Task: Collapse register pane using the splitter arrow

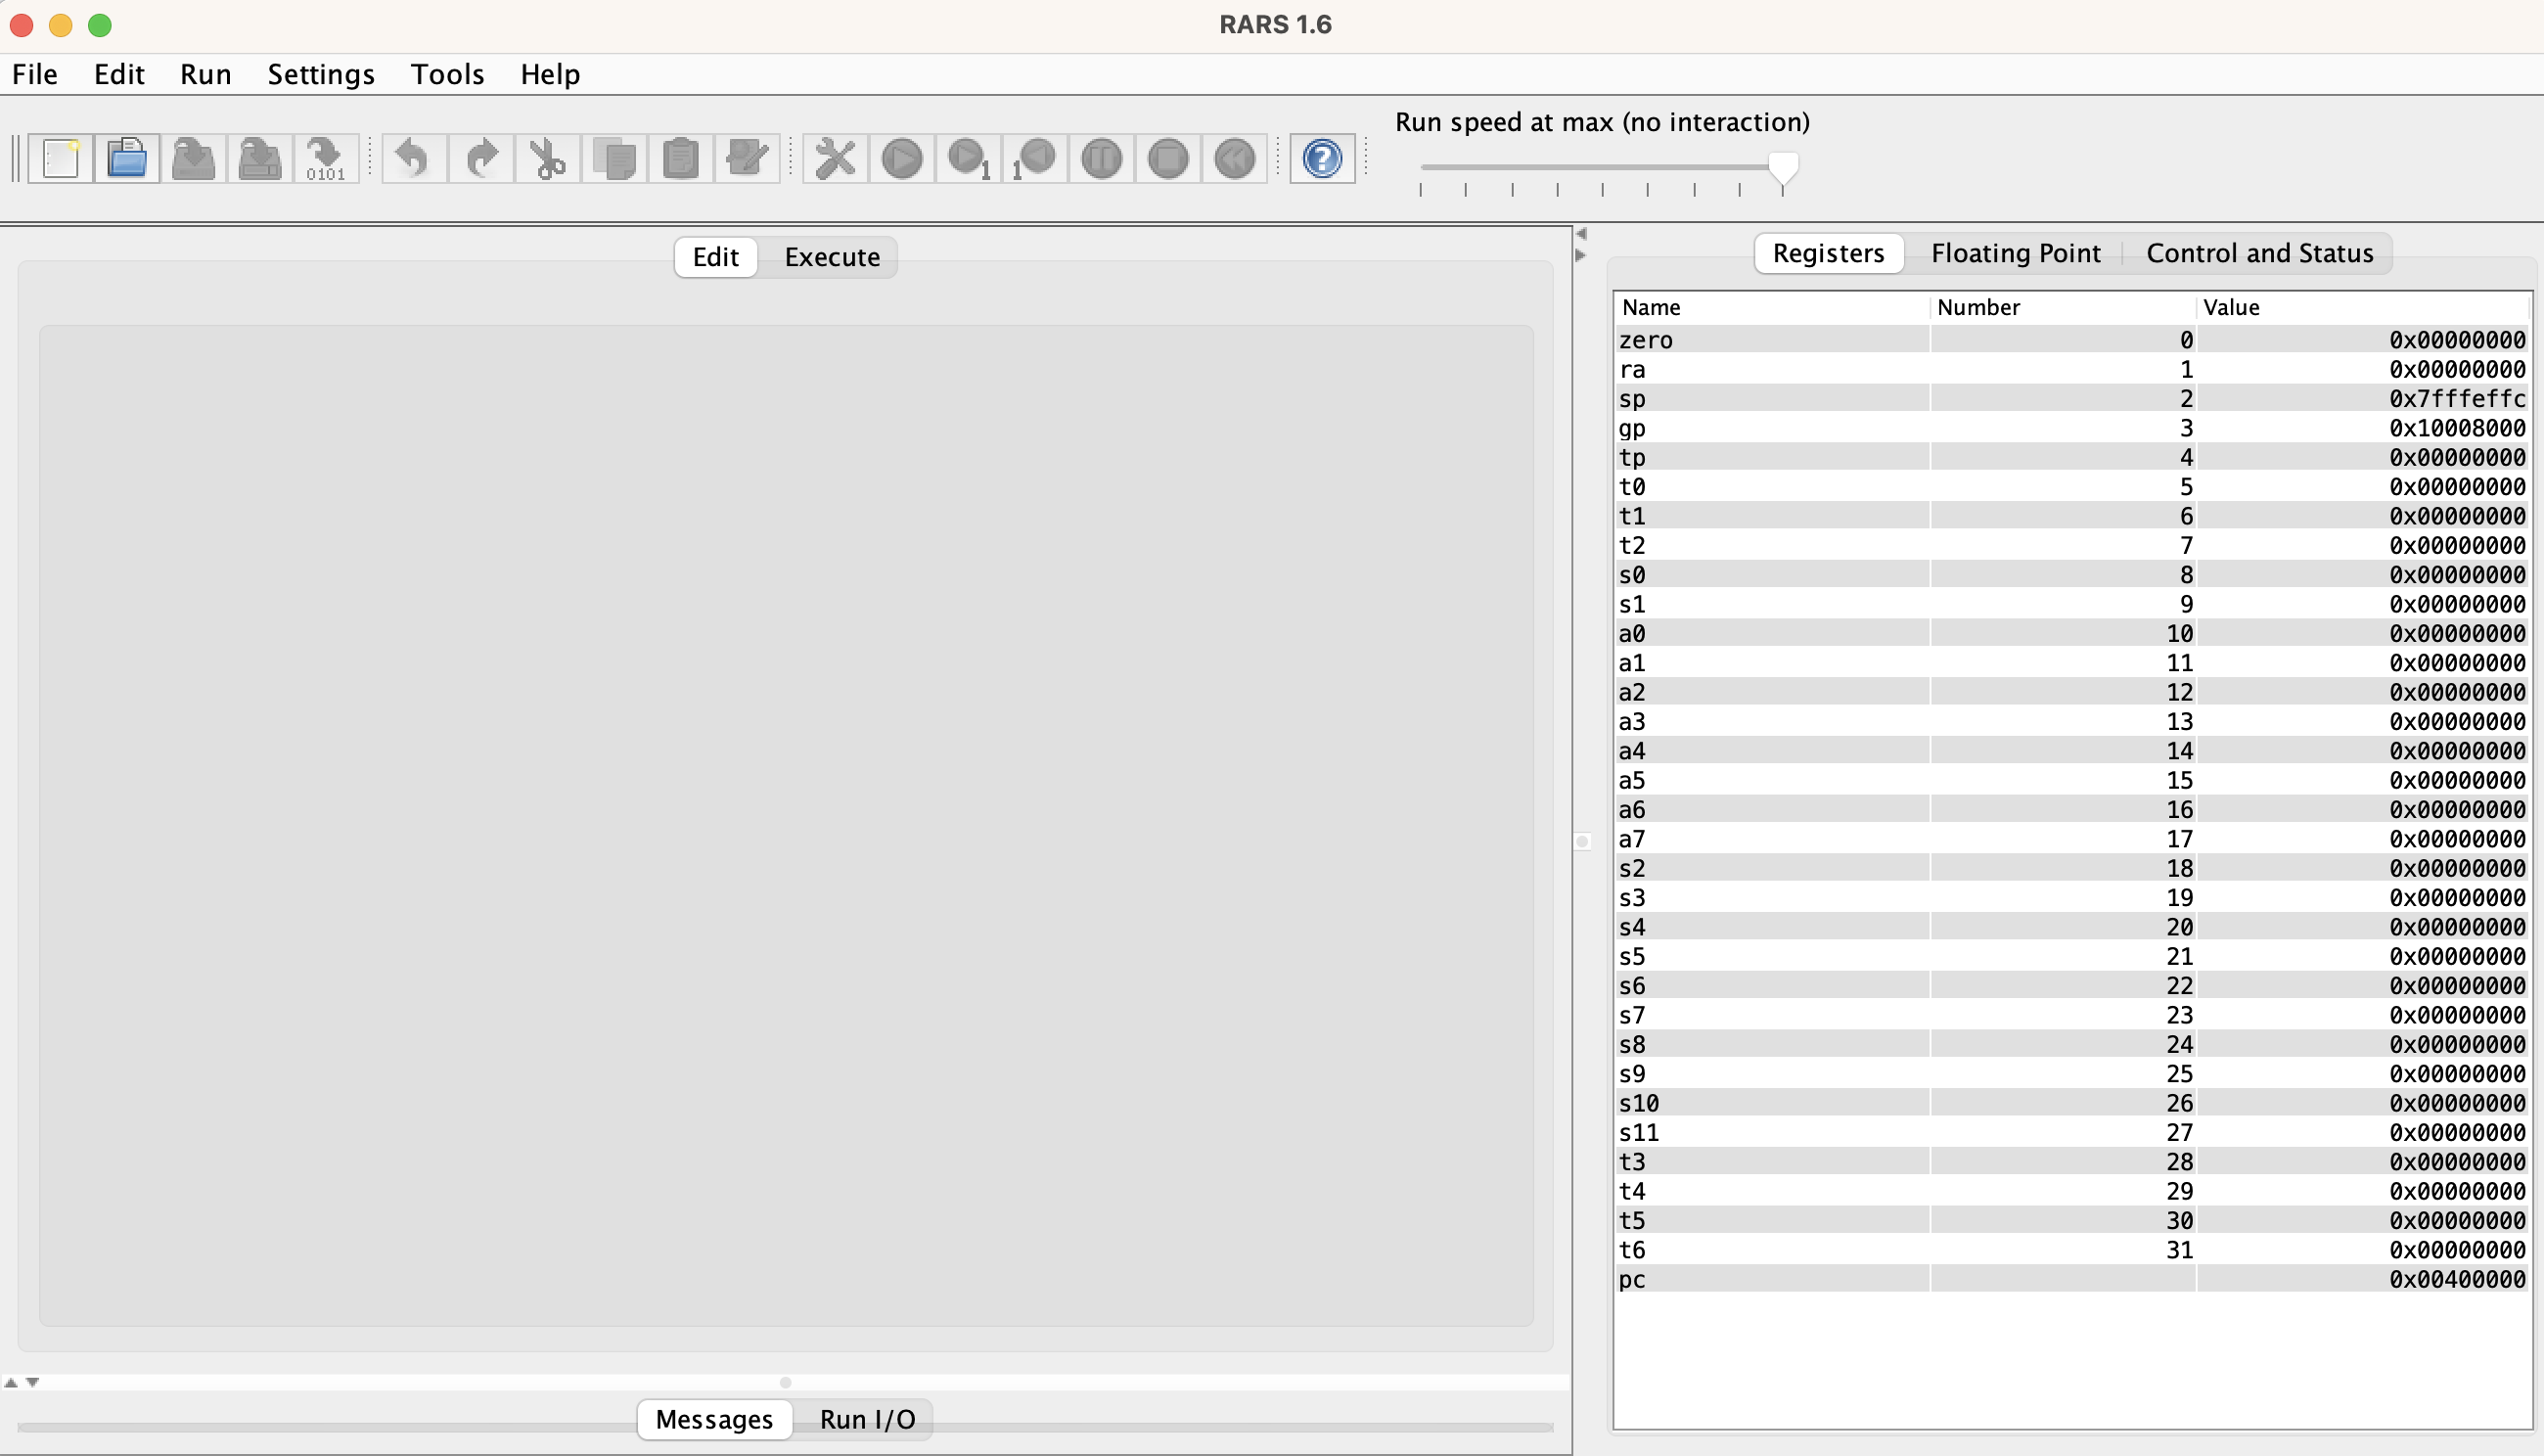Action: coord(1581,255)
